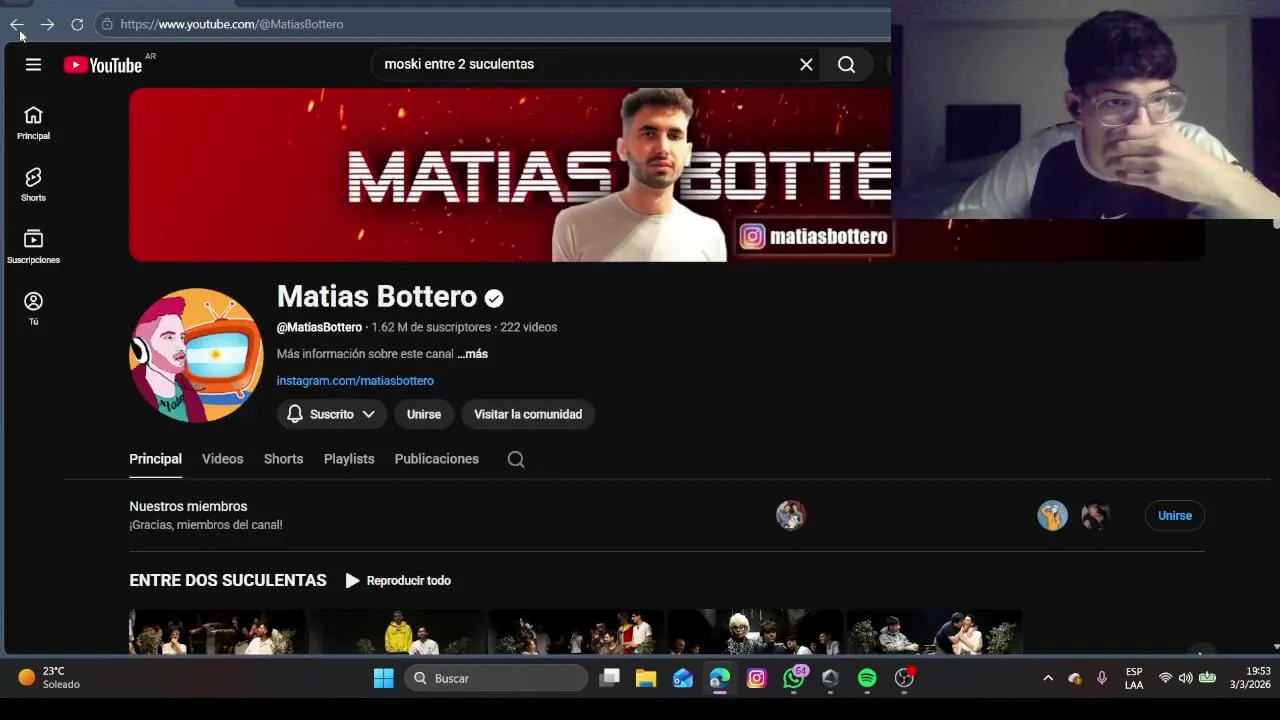Open Suscripciones in the left sidebar

pyautogui.click(x=33, y=247)
